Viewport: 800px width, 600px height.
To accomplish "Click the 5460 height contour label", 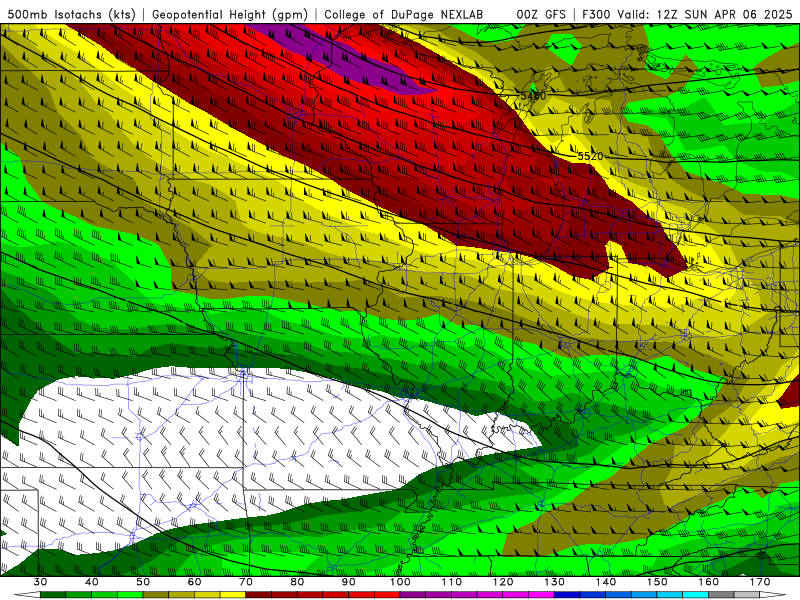I will (x=533, y=96).
